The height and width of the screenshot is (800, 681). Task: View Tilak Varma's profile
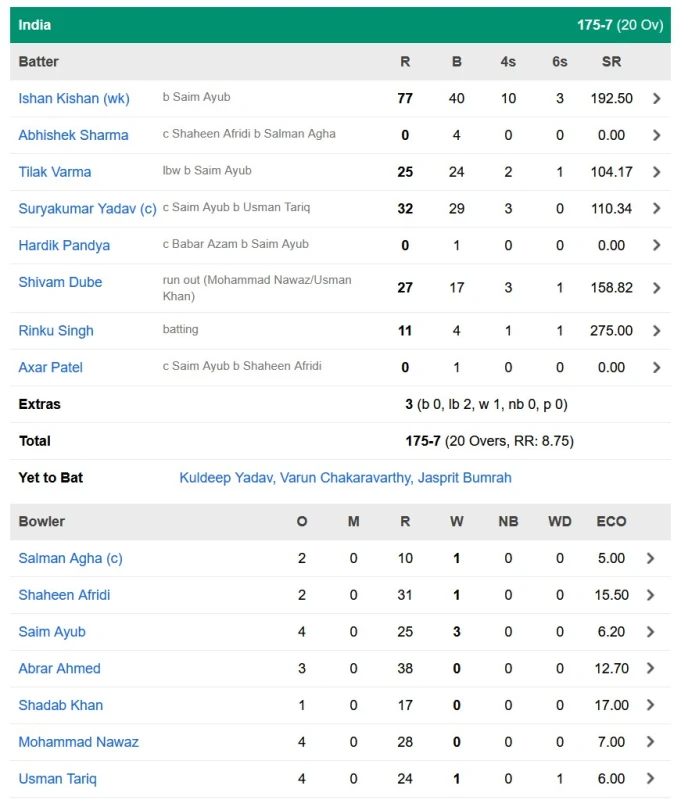[x=55, y=171]
